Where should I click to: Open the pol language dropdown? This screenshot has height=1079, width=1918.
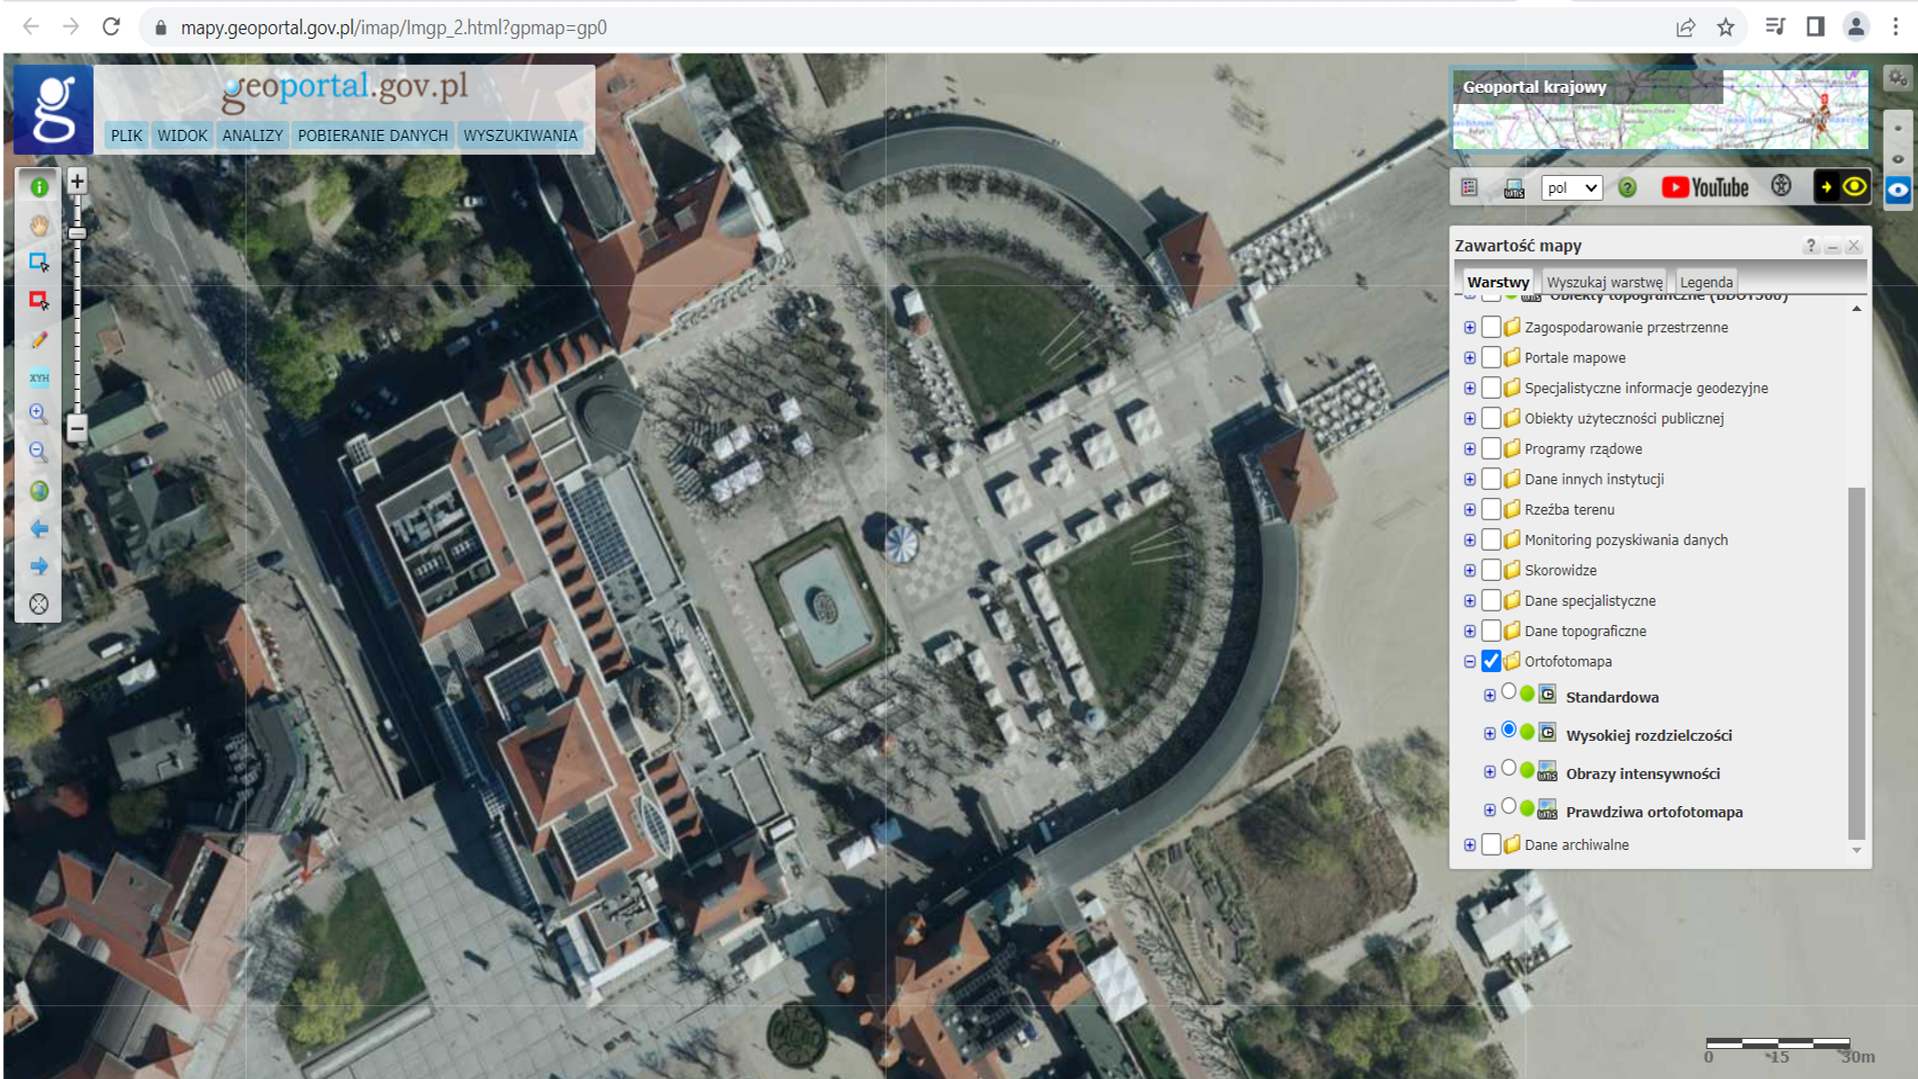tap(1571, 188)
